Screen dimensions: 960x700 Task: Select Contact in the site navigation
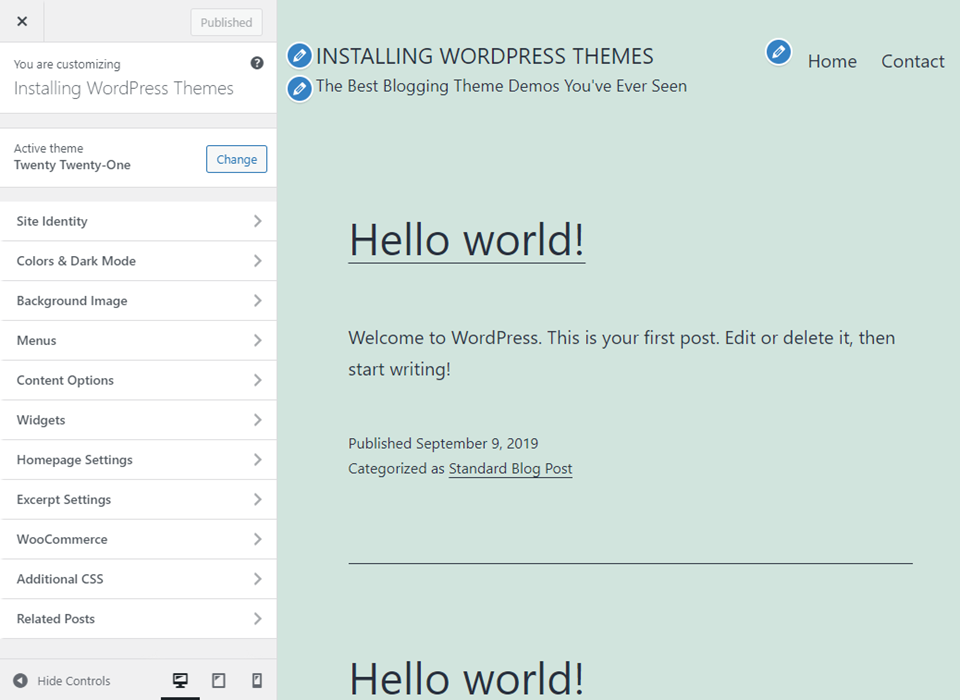[912, 61]
